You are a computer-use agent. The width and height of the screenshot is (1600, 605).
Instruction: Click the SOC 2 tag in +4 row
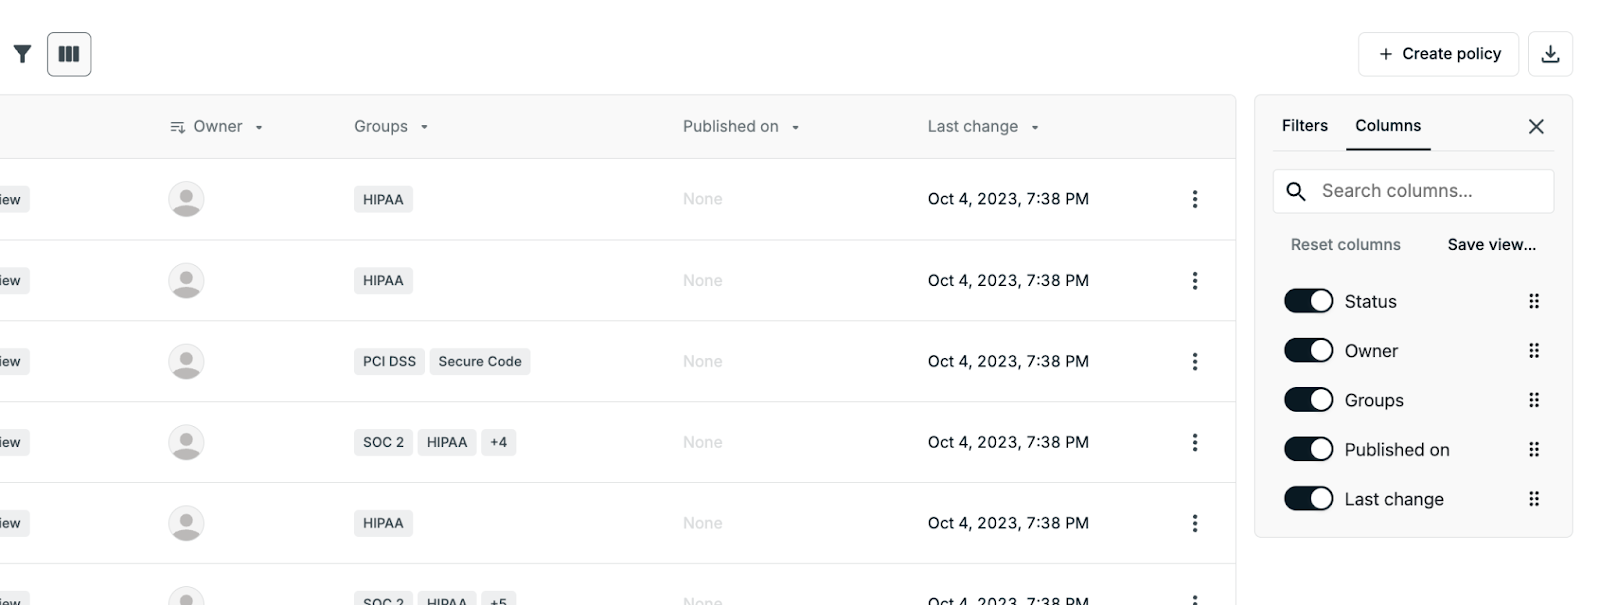pos(383,442)
